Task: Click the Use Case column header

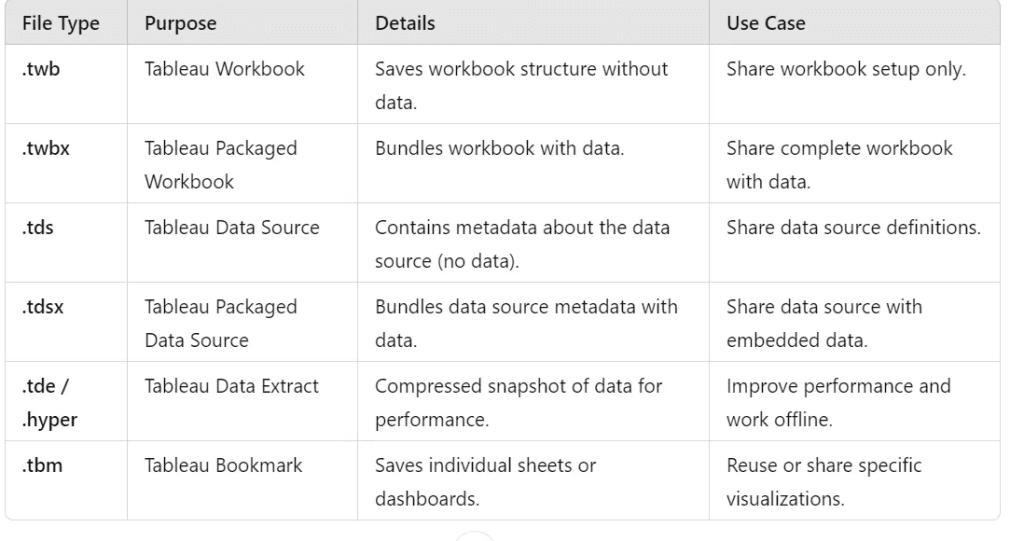Action: [x=765, y=23]
